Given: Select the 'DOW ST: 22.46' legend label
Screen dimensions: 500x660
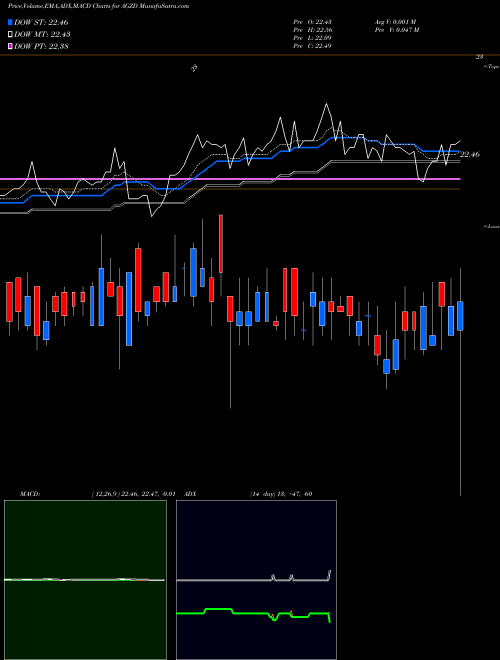Looking at the screenshot, I should (41, 22).
